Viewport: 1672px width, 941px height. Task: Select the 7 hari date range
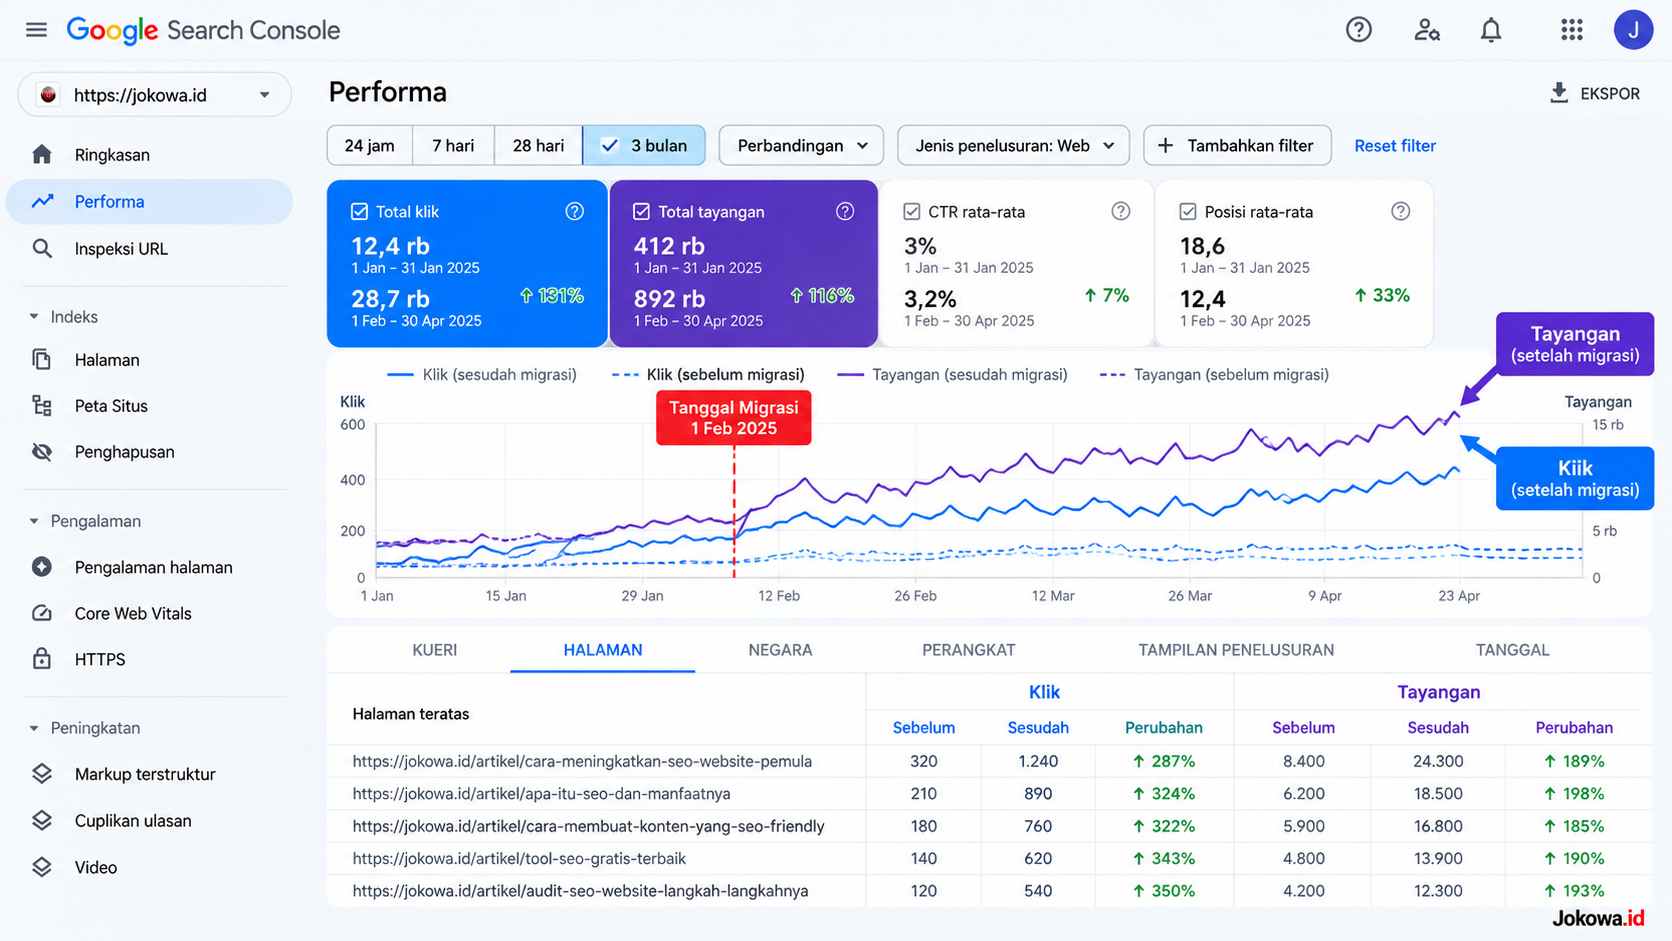click(x=453, y=145)
